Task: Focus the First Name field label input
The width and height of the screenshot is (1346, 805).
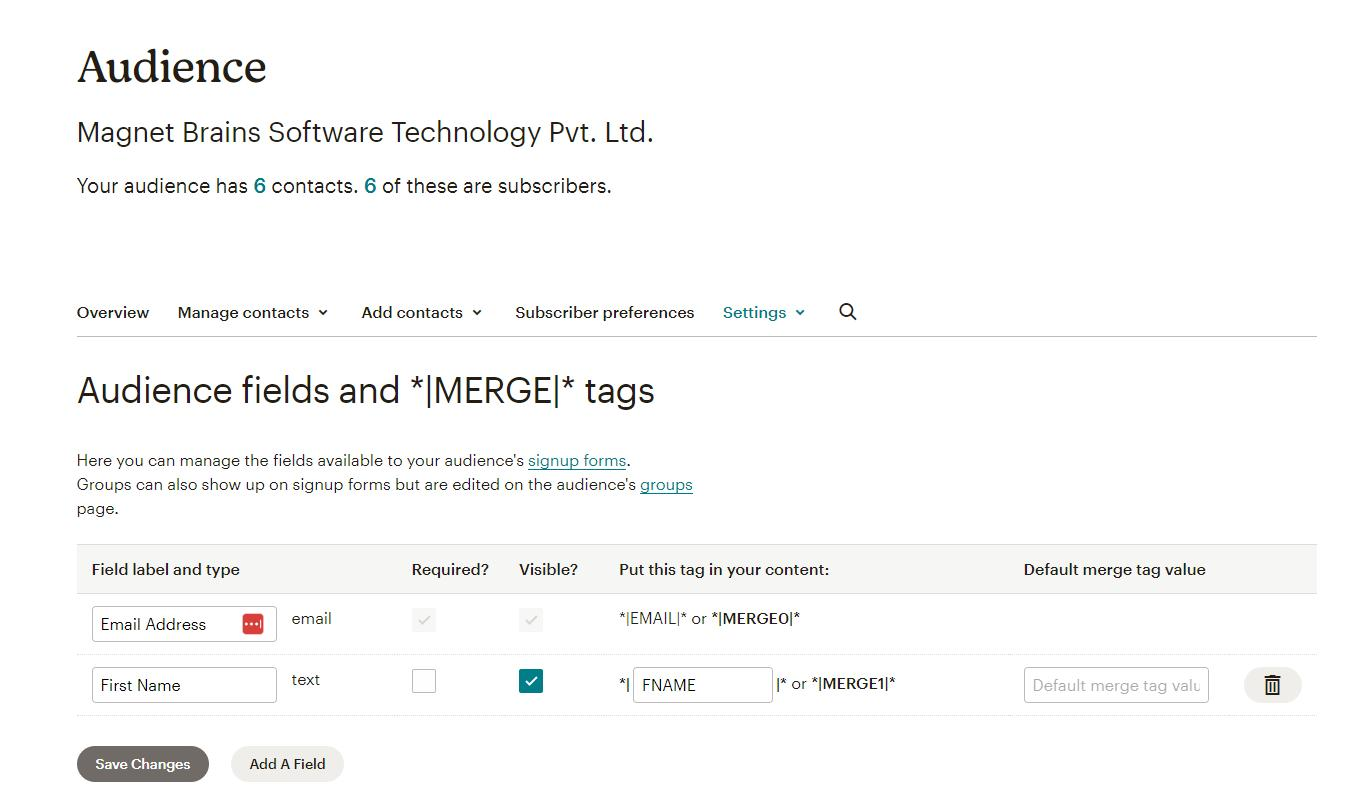Action: point(184,685)
